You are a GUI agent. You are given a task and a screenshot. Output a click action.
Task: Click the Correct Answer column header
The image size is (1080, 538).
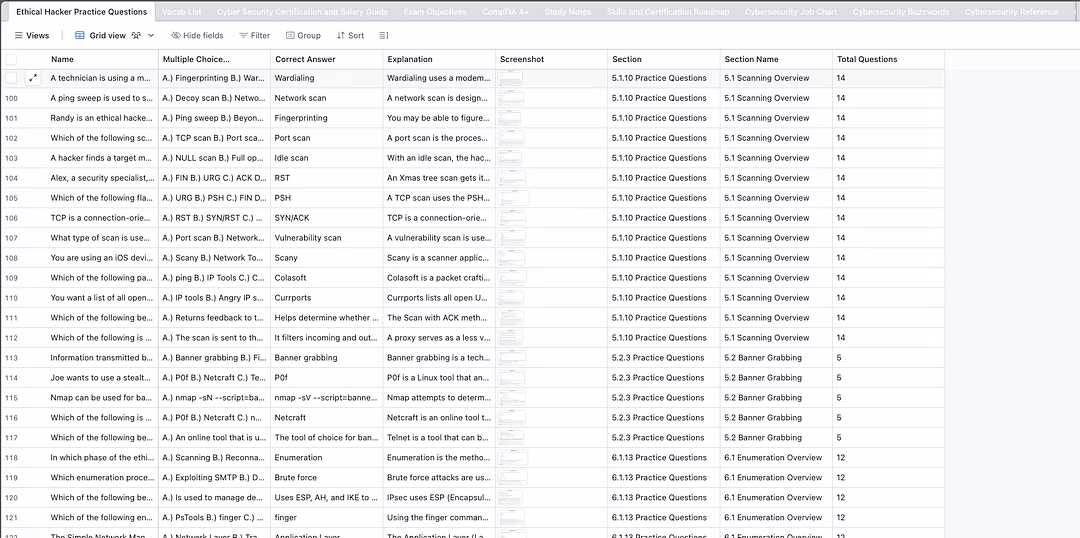point(305,60)
